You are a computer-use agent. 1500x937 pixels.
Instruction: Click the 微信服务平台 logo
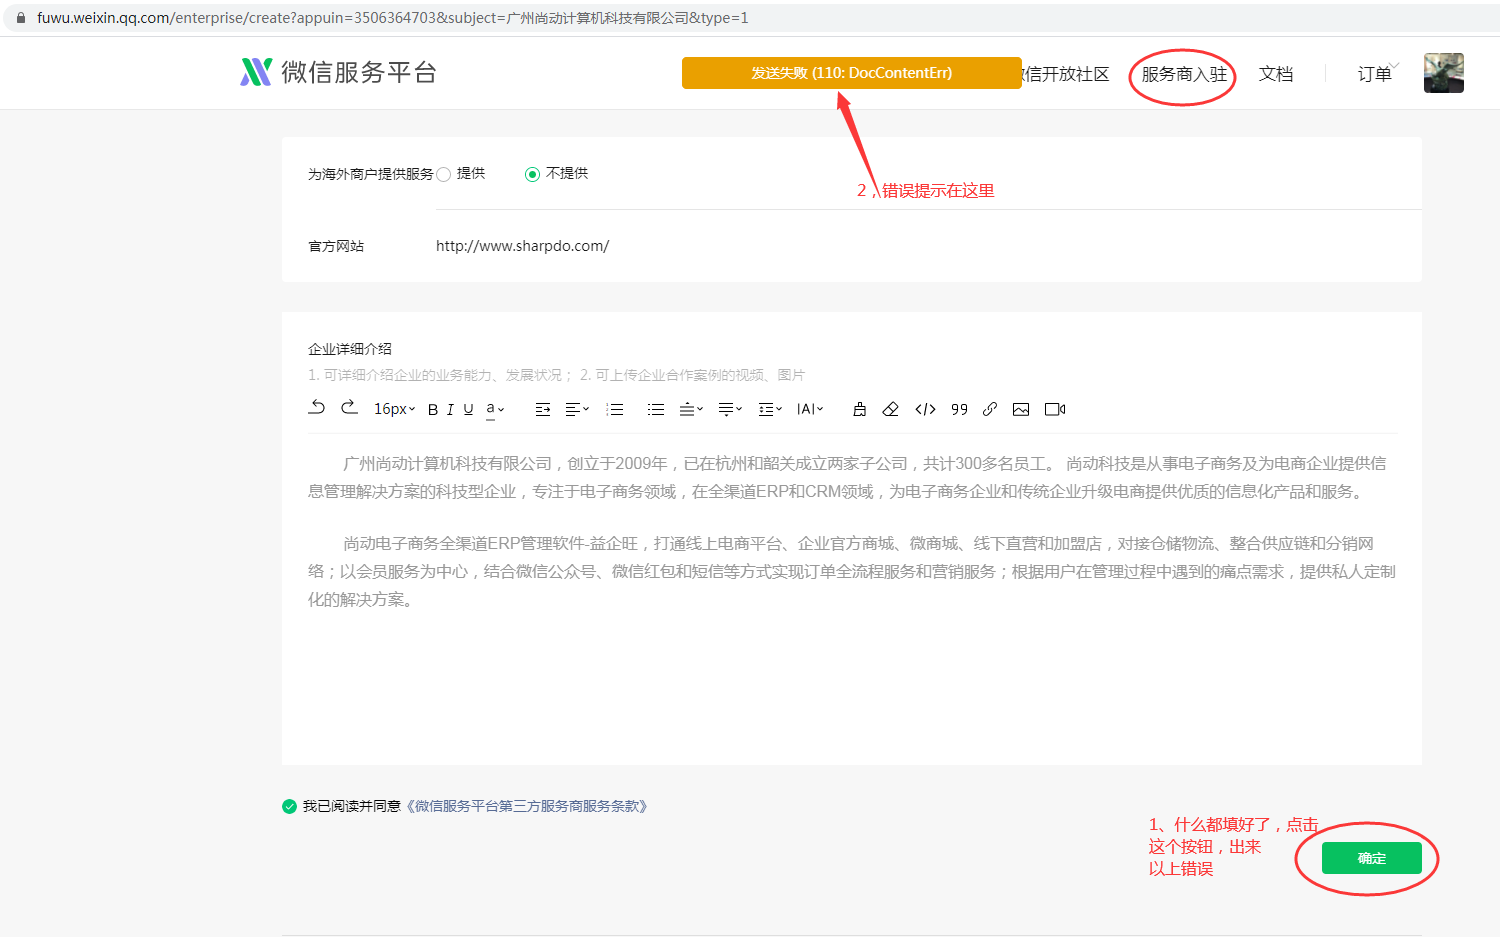[x=338, y=72]
